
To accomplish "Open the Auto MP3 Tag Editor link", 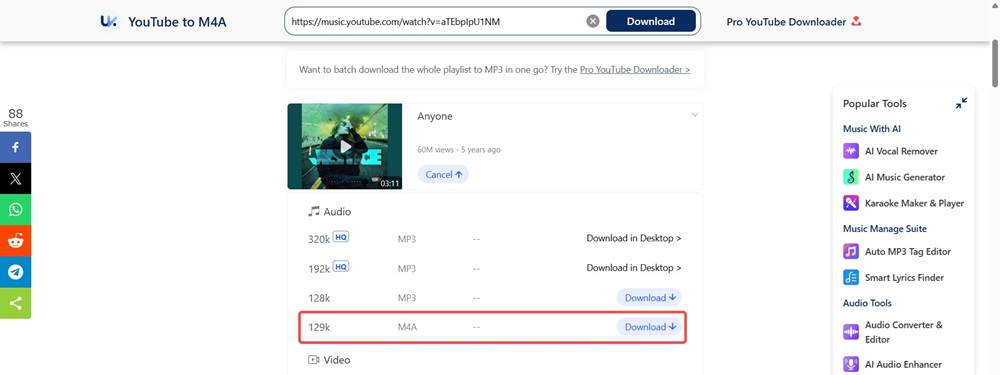I will pos(908,251).
